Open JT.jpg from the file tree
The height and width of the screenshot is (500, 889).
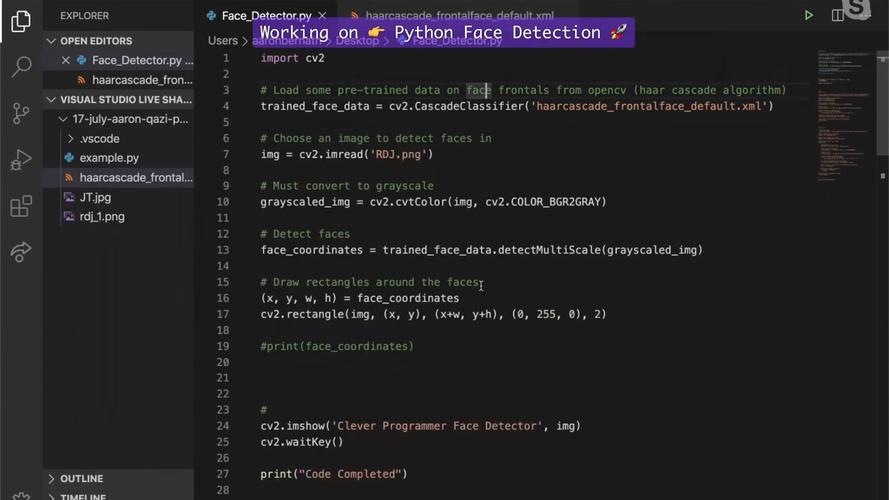[x=95, y=197]
